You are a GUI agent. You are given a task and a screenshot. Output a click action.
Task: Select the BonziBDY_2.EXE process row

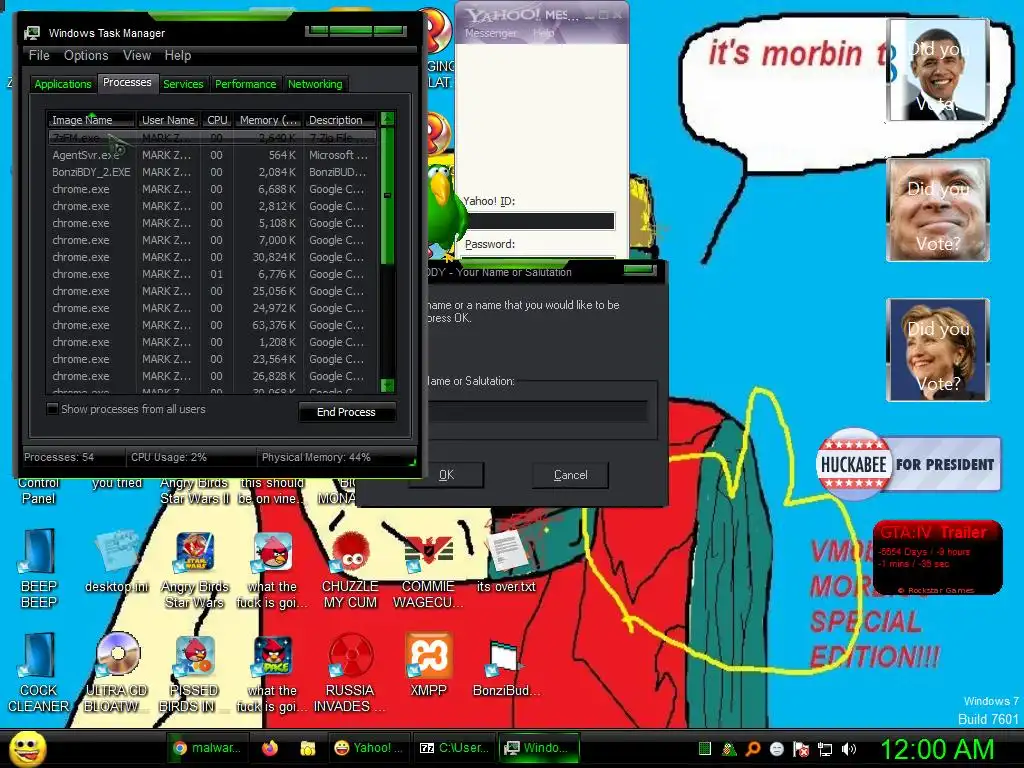click(212, 172)
